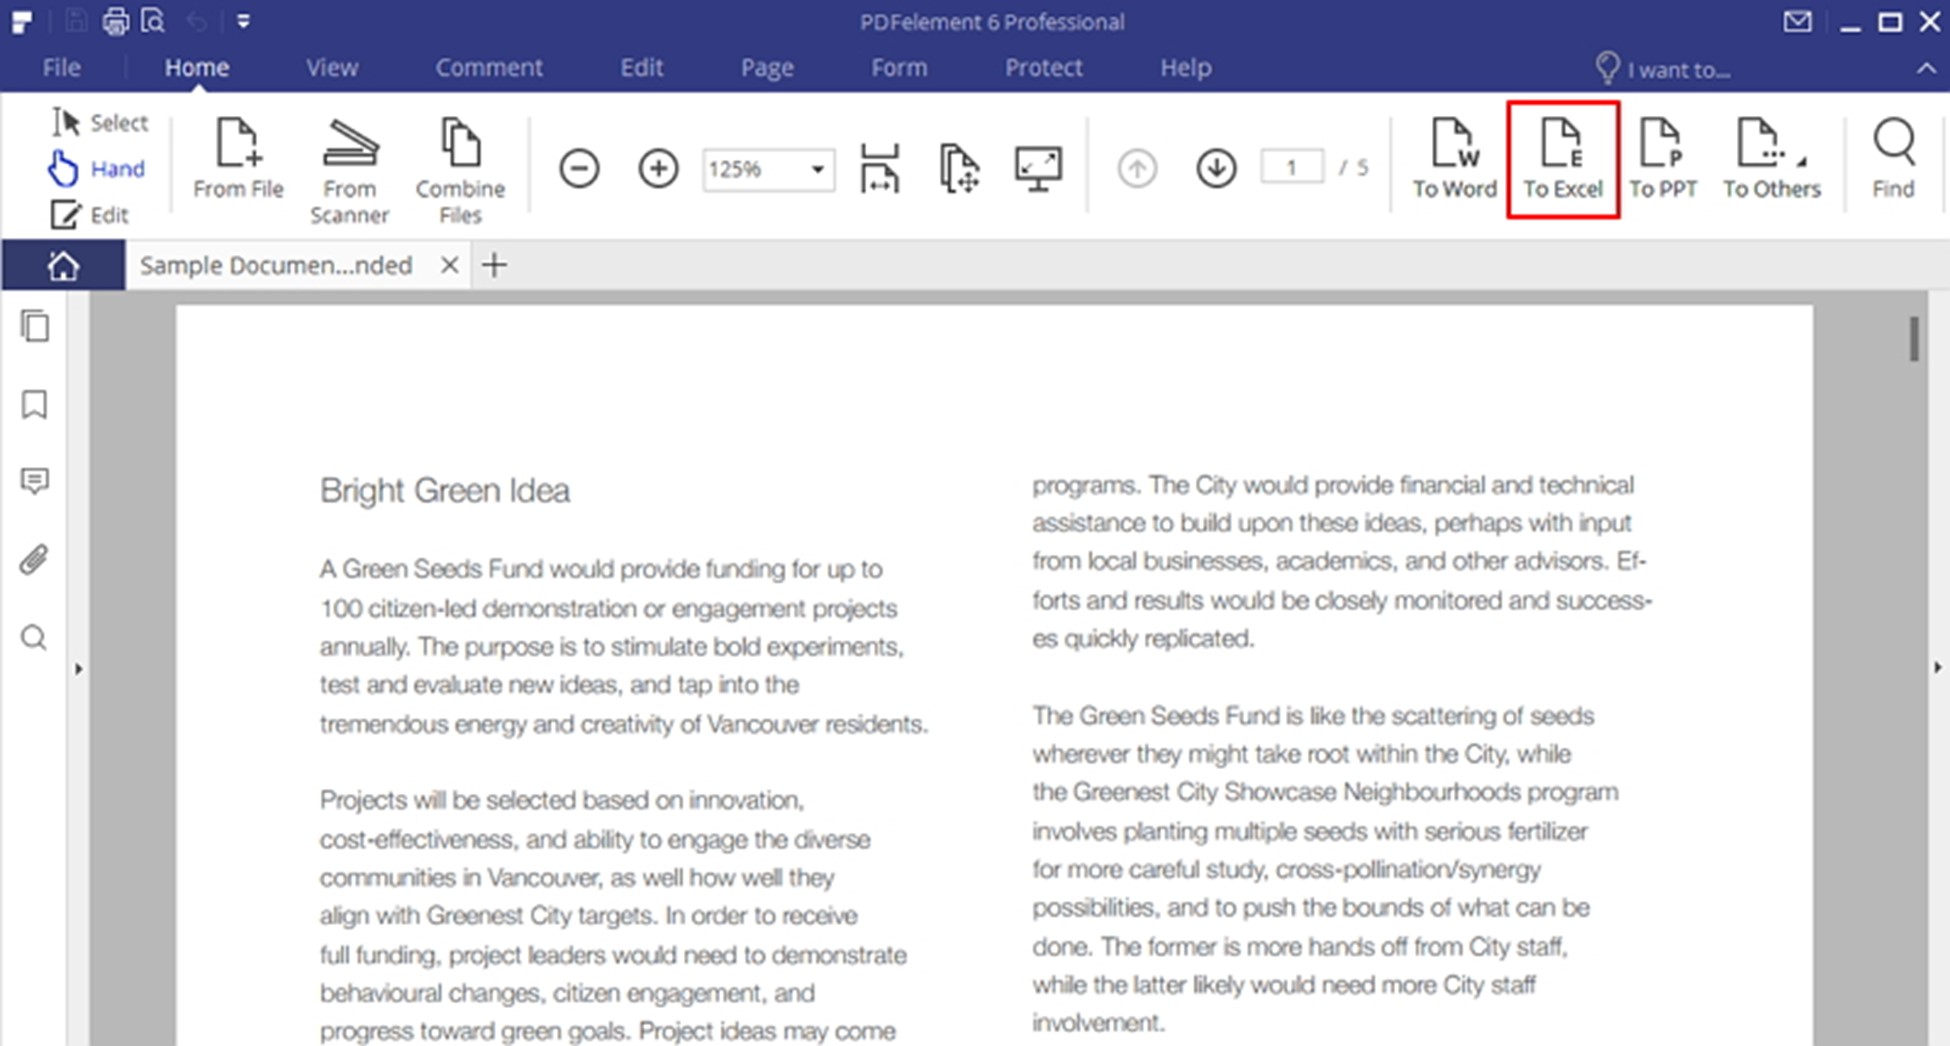This screenshot has height=1046, width=1950.
Task: Open the Help tab
Action: [x=1186, y=67]
